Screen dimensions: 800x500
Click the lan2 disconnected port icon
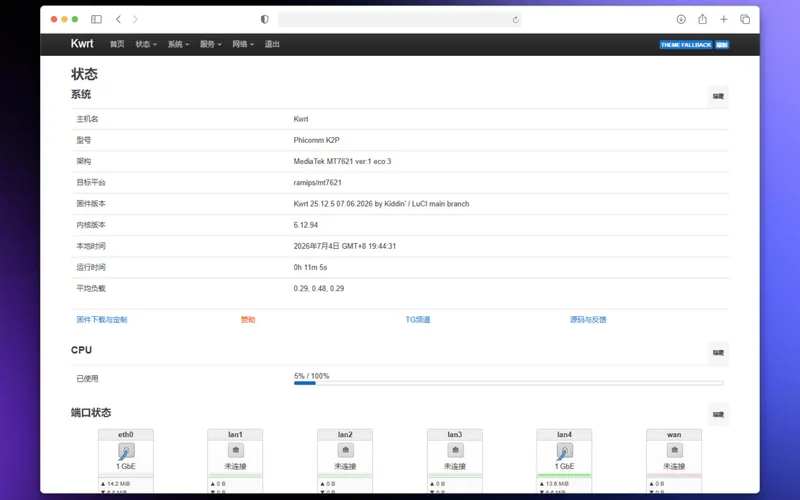345,451
